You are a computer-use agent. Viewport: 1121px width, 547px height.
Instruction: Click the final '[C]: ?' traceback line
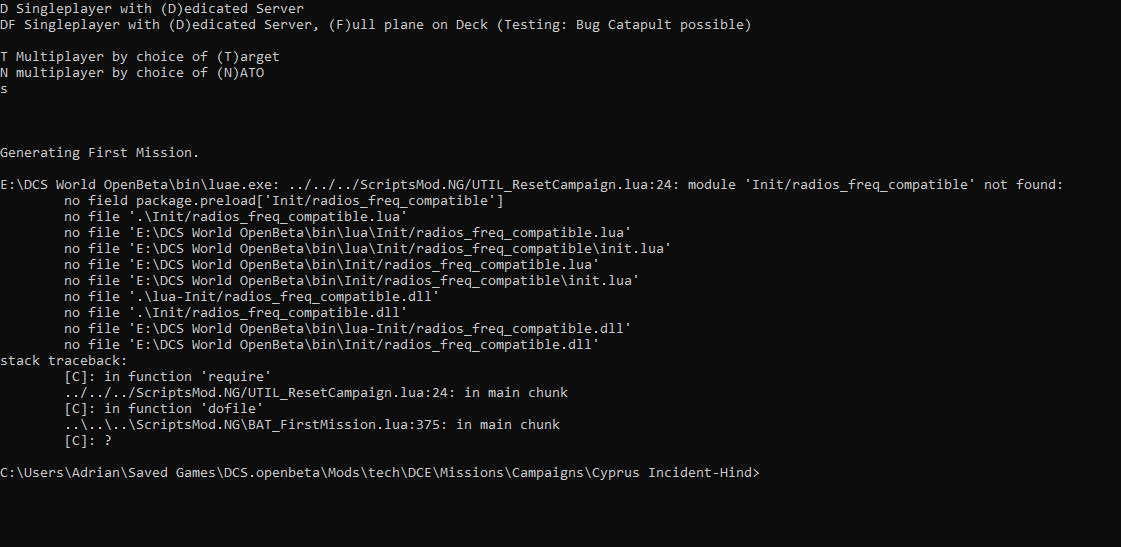click(88, 440)
